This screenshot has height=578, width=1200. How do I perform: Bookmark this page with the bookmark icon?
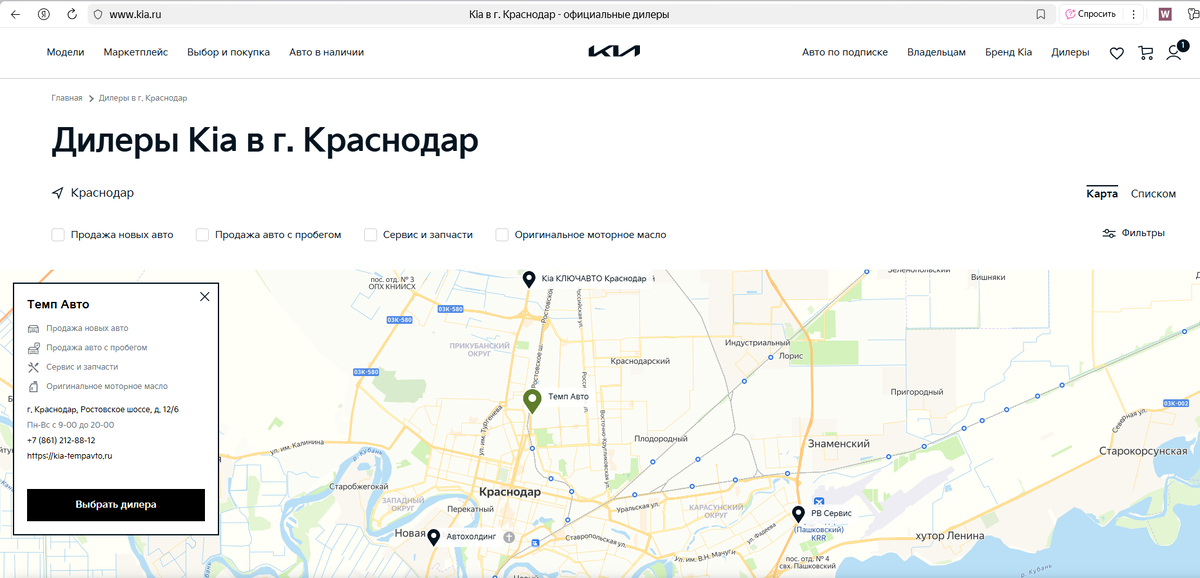[1041, 15]
